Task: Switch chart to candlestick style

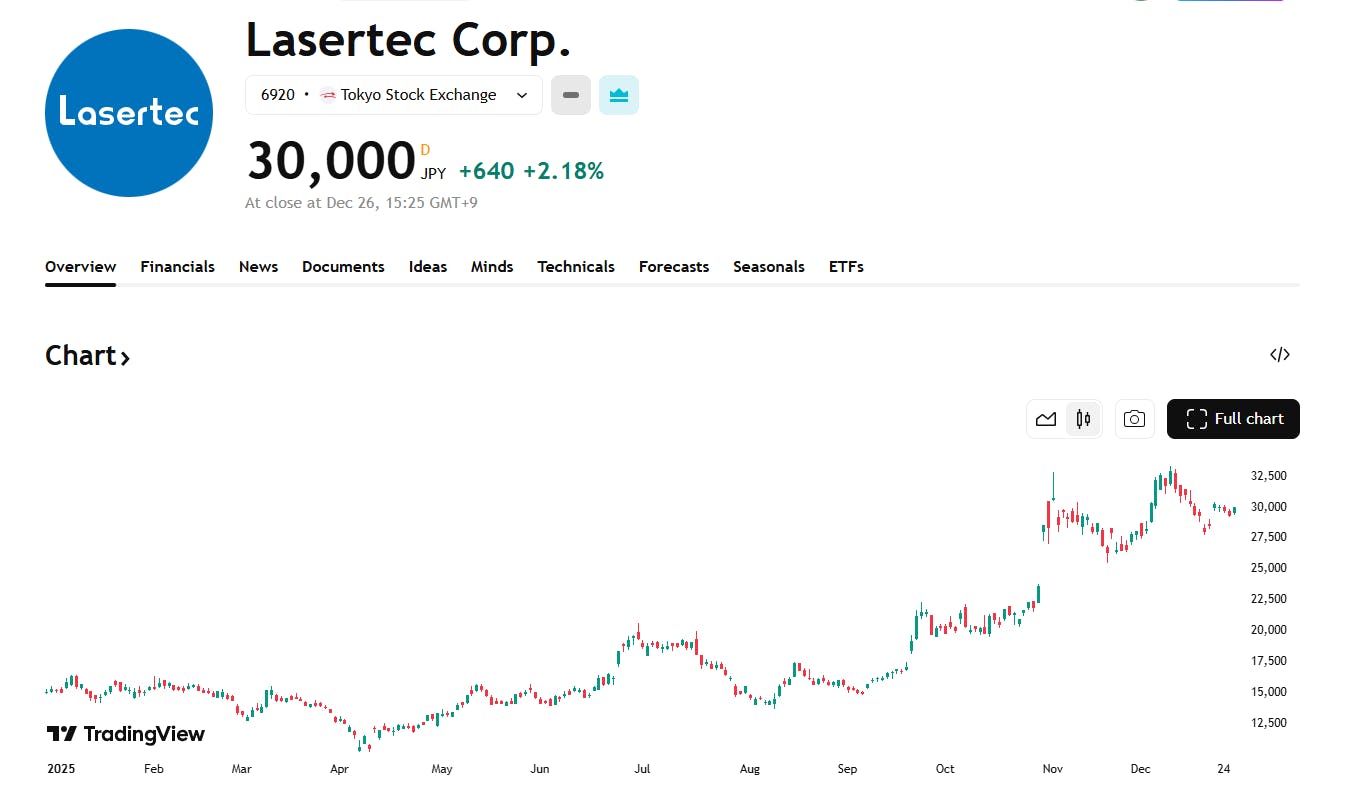Action: pos(1083,419)
